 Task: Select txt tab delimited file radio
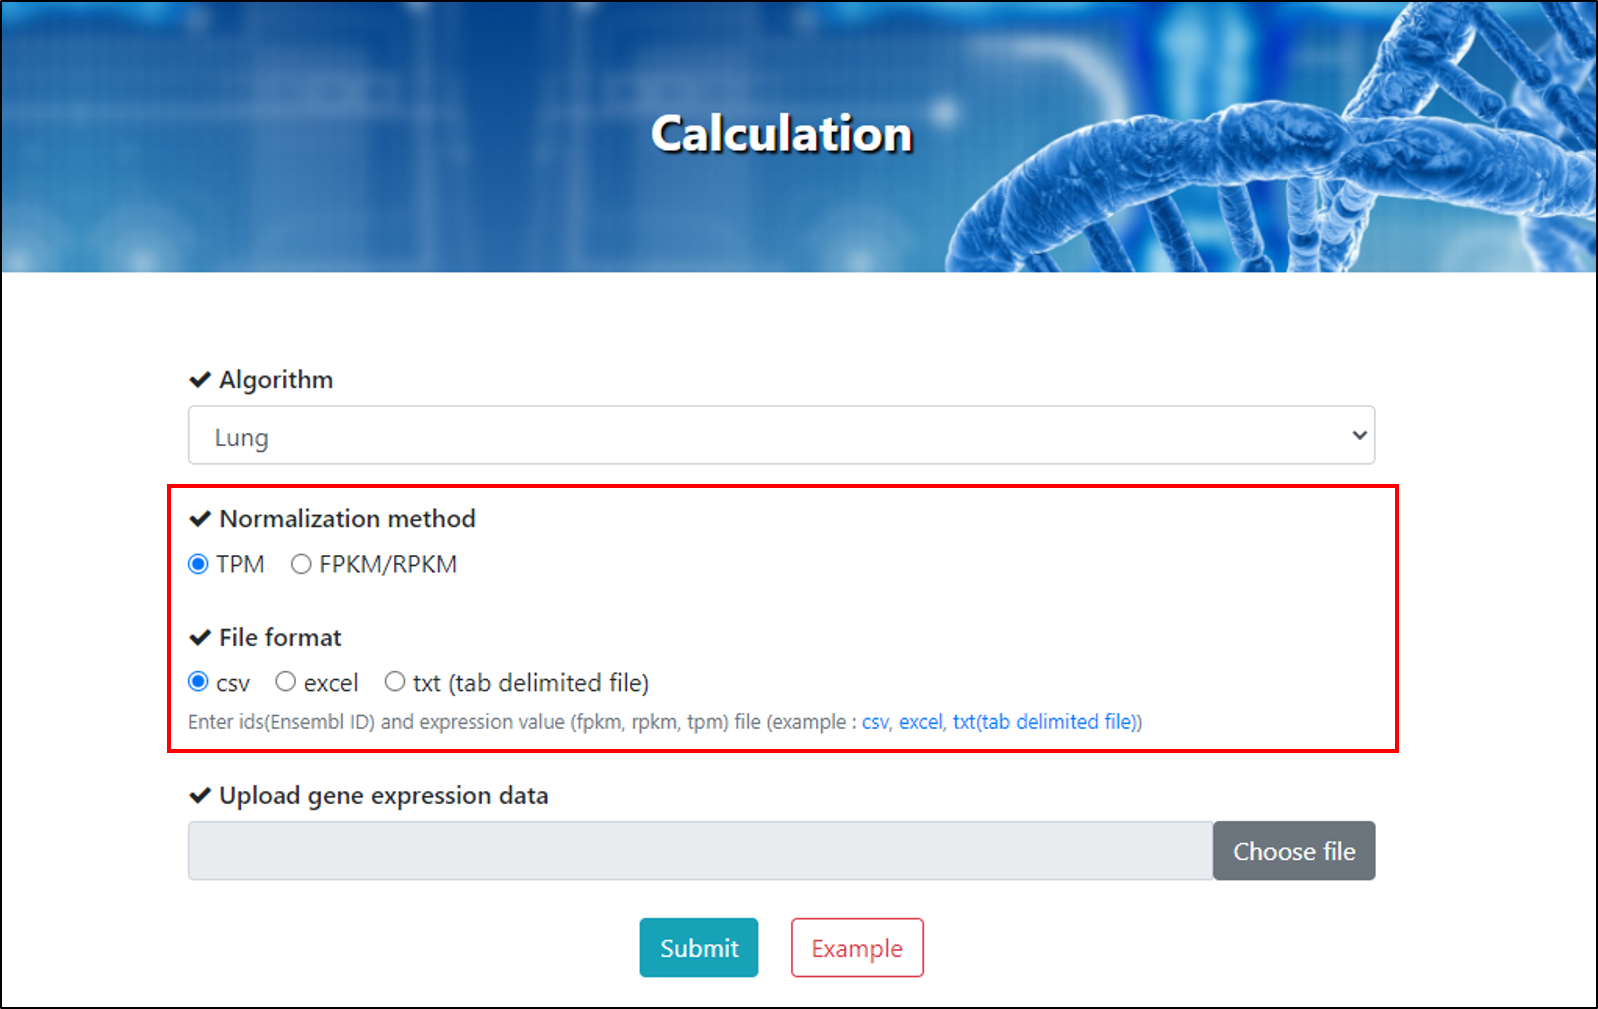tap(395, 682)
